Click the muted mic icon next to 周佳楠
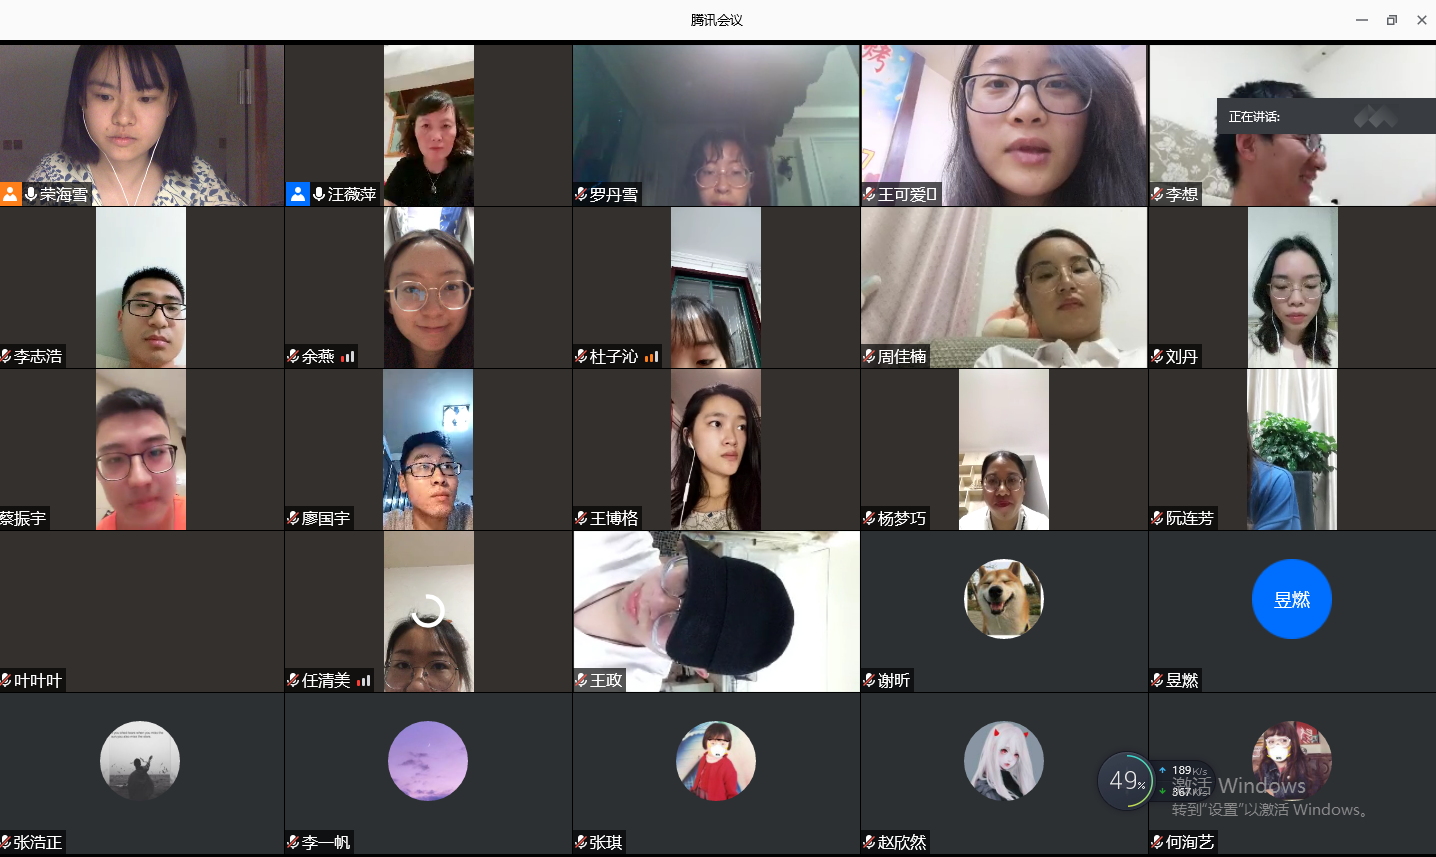 [x=869, y=357]
